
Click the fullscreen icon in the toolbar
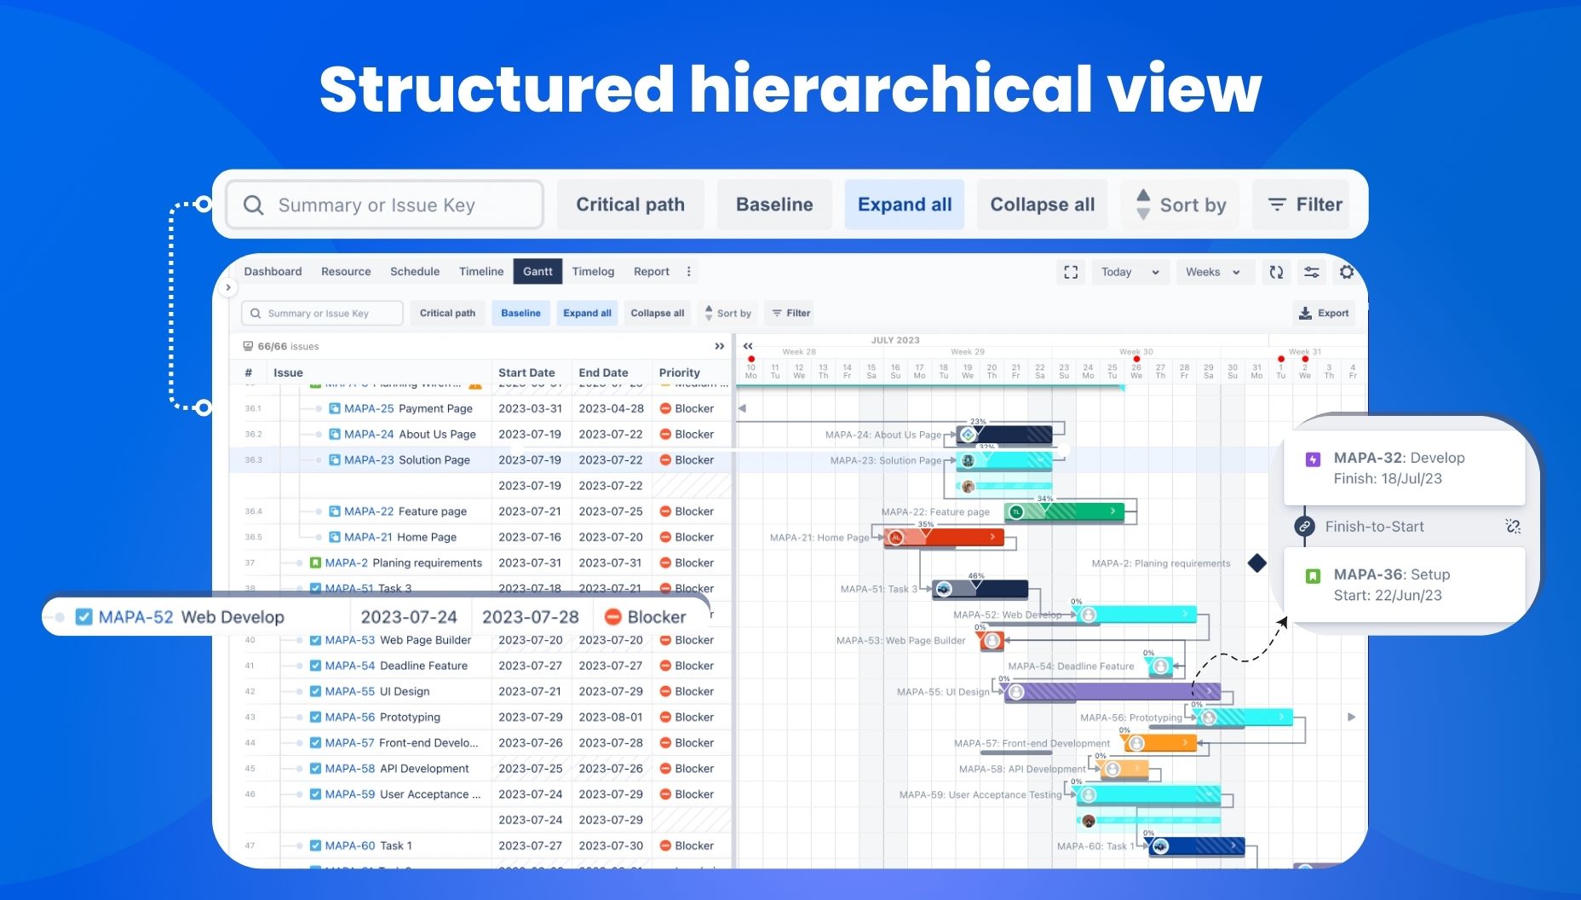[x=1070, y=272]
